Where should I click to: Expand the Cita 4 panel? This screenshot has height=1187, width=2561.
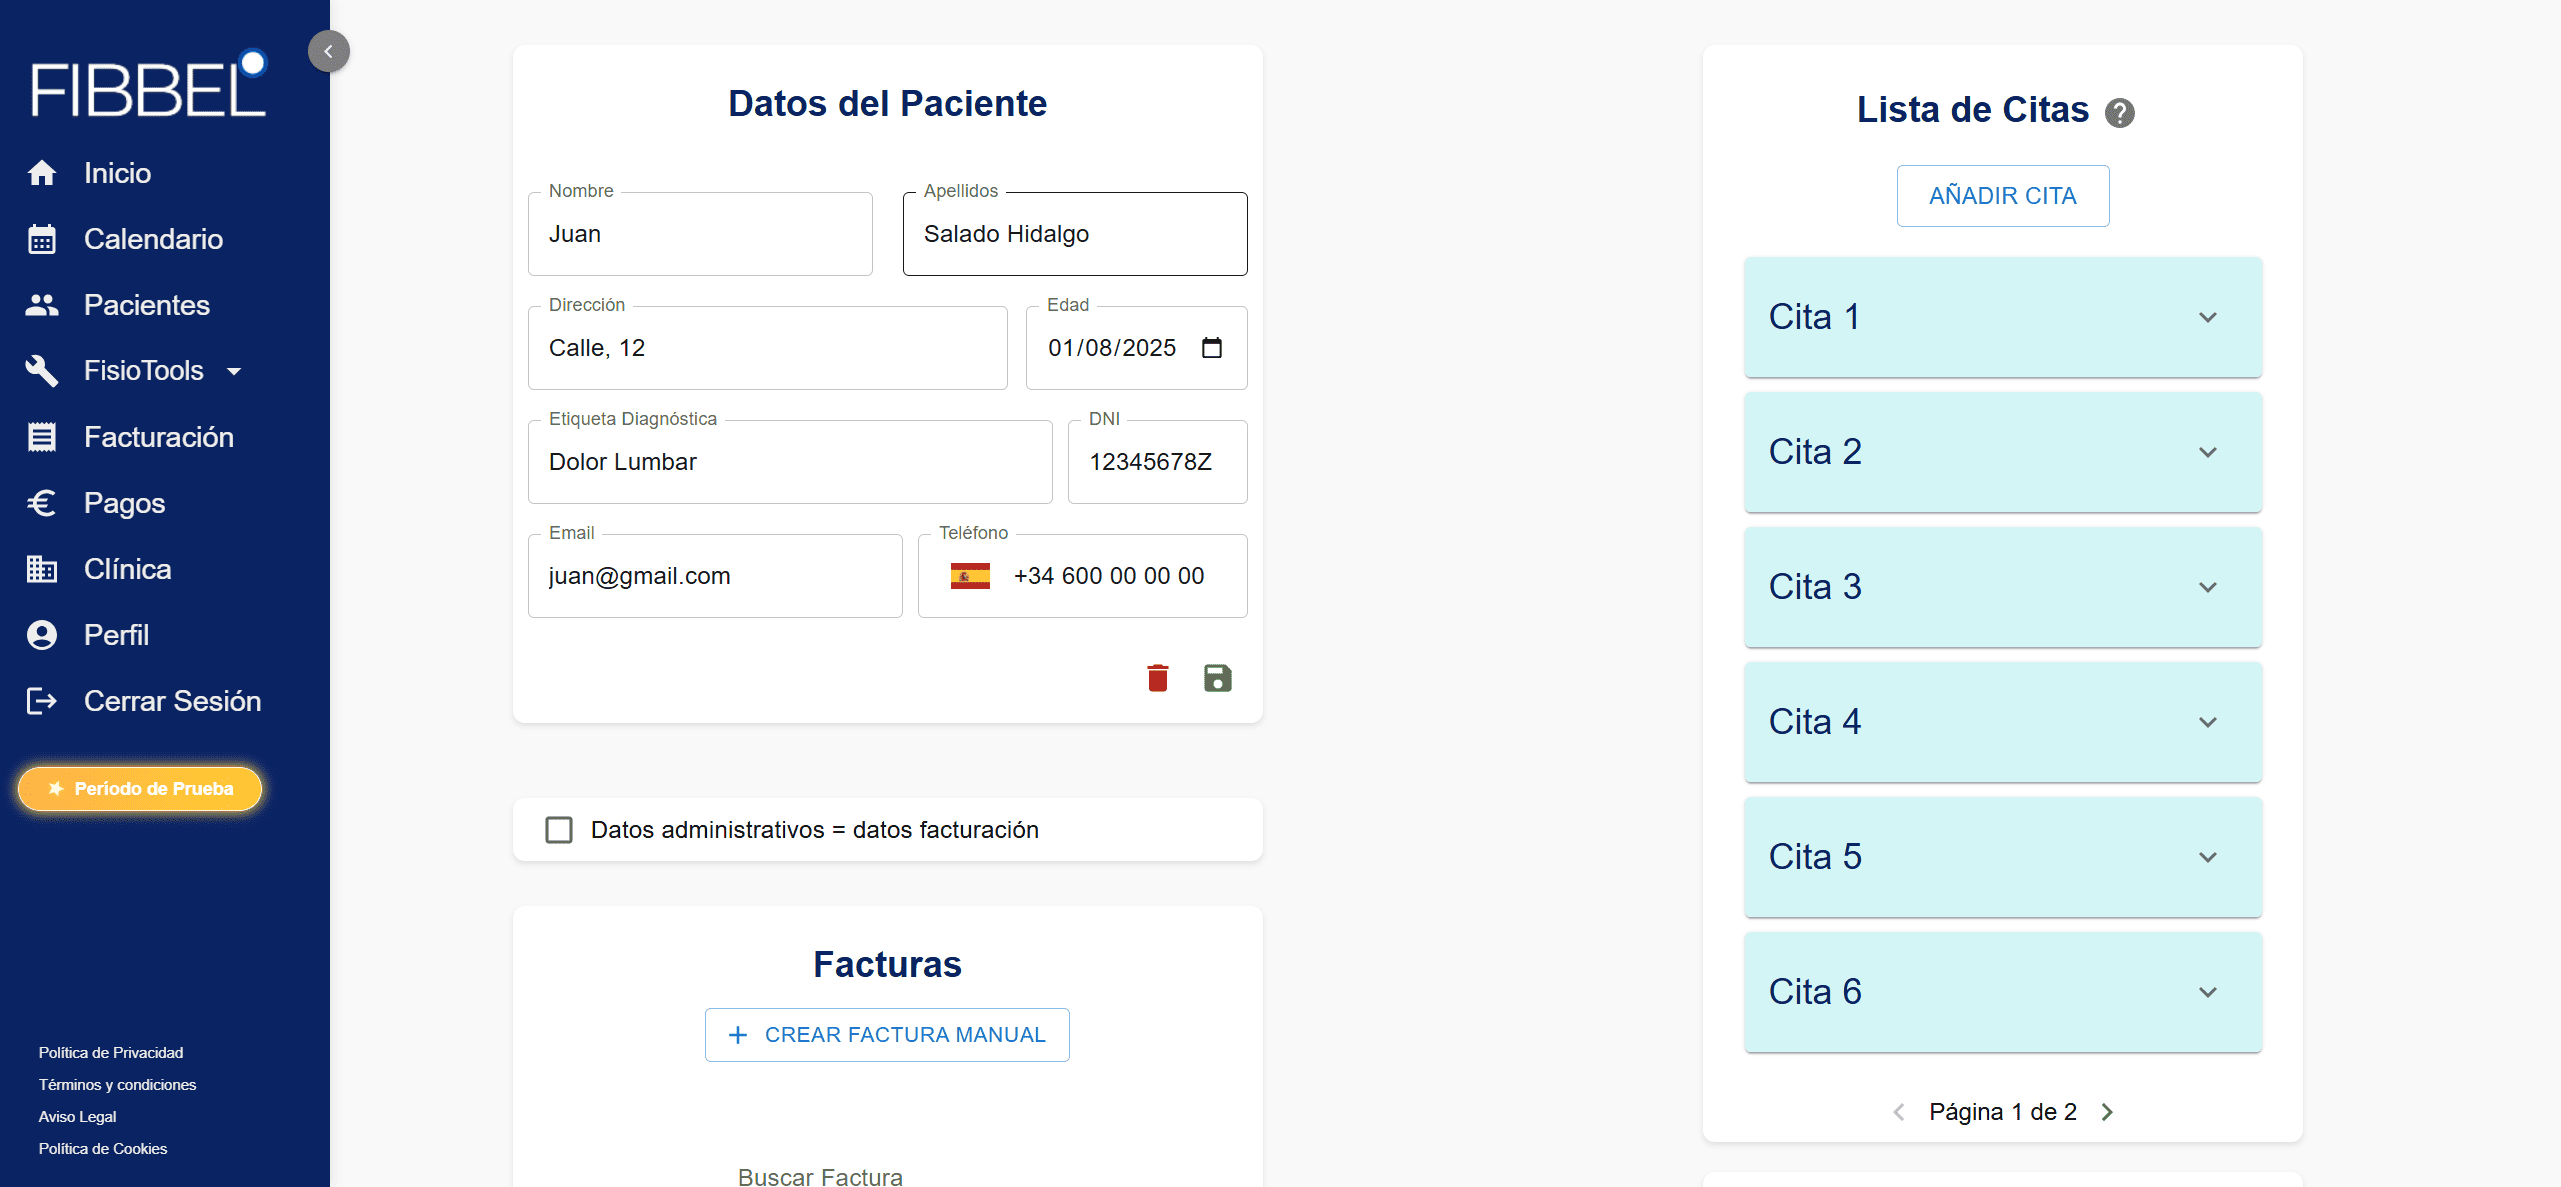tap(2207, 722)
